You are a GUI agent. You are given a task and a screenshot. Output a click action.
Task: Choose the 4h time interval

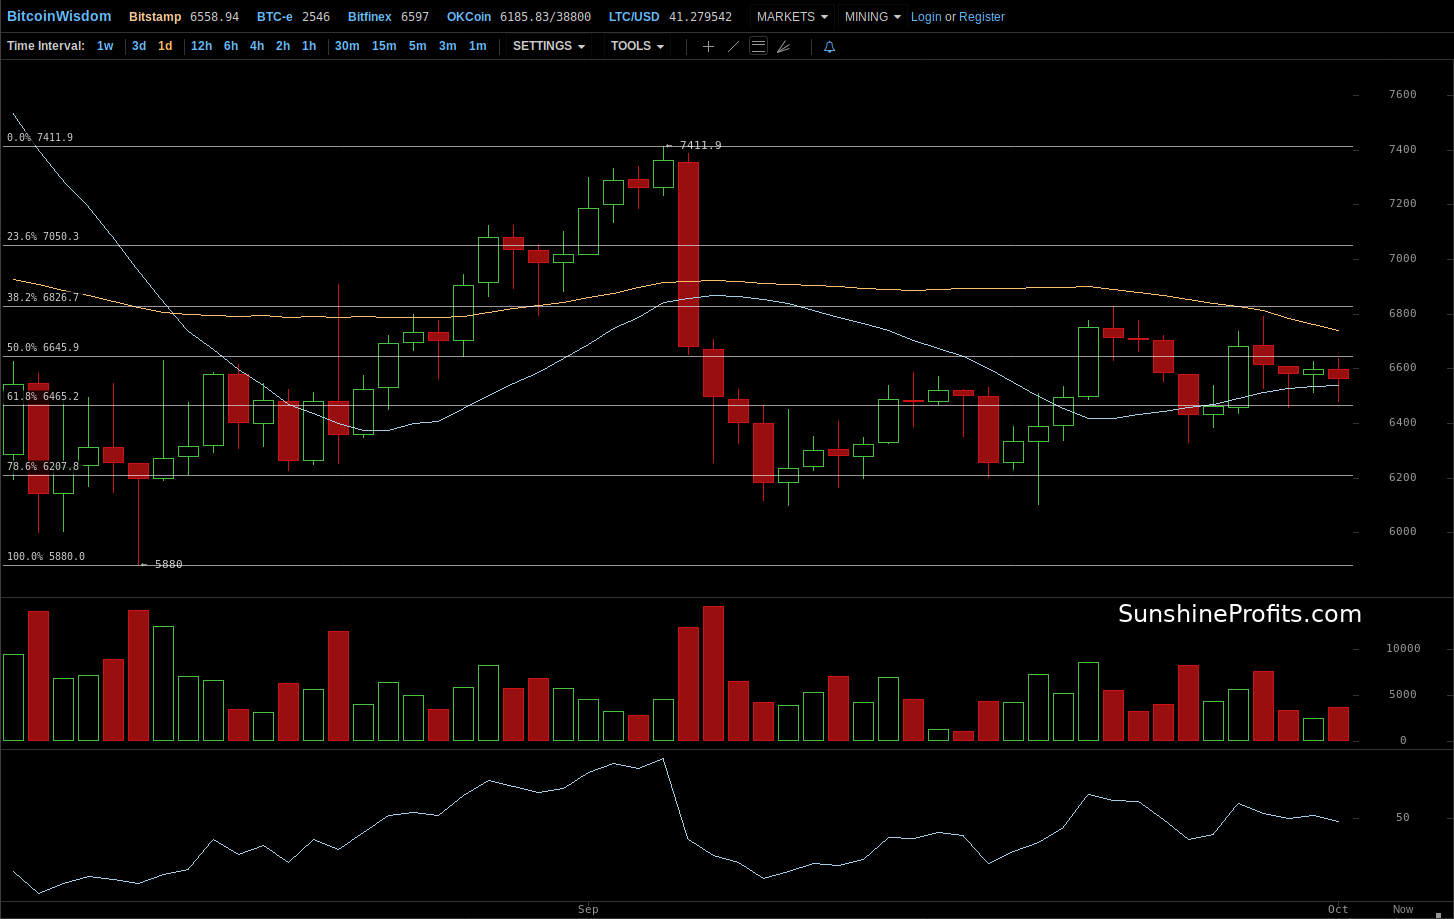pyautogui.click(x=257, y=46)
